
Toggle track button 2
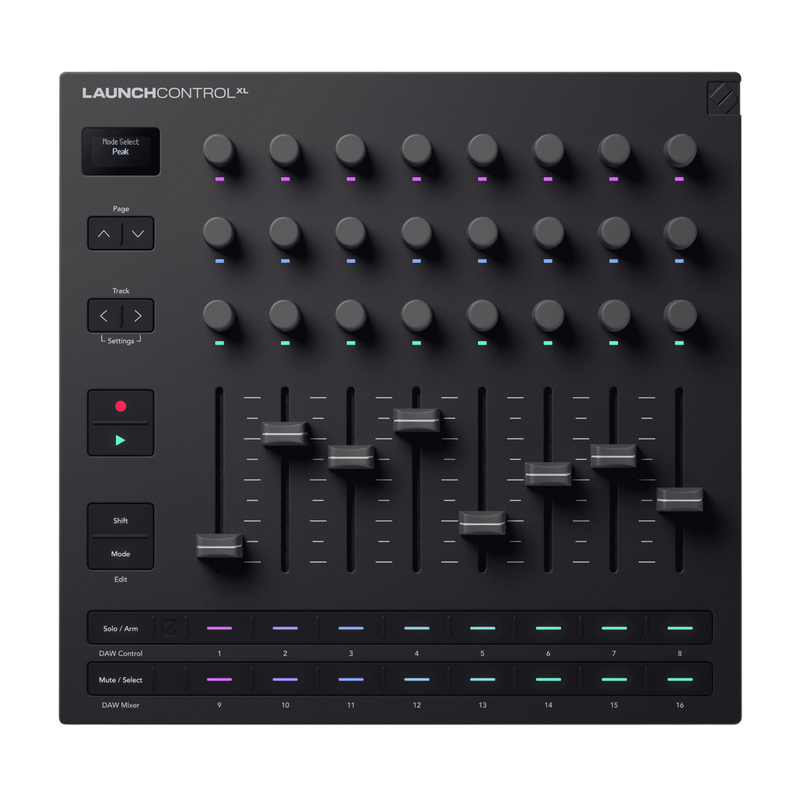point(285,628)
